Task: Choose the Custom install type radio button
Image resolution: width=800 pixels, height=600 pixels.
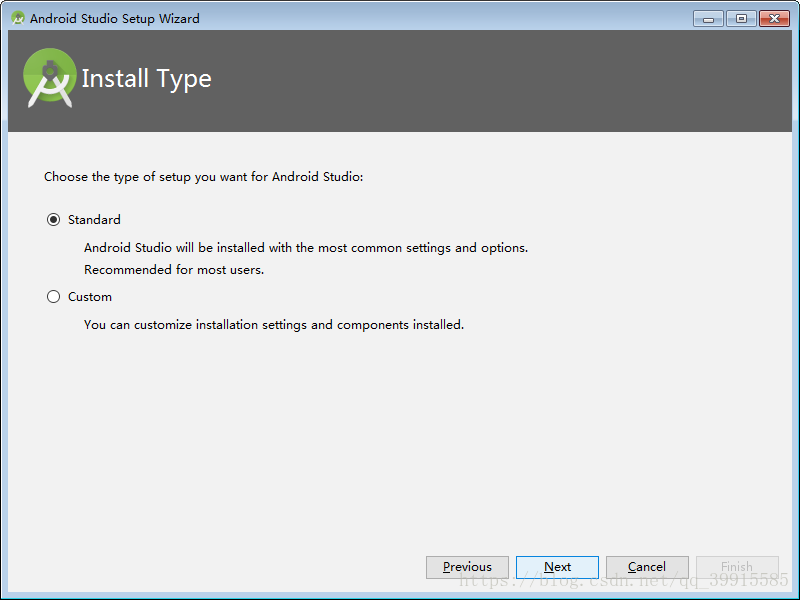Action: tap(54, 297)
